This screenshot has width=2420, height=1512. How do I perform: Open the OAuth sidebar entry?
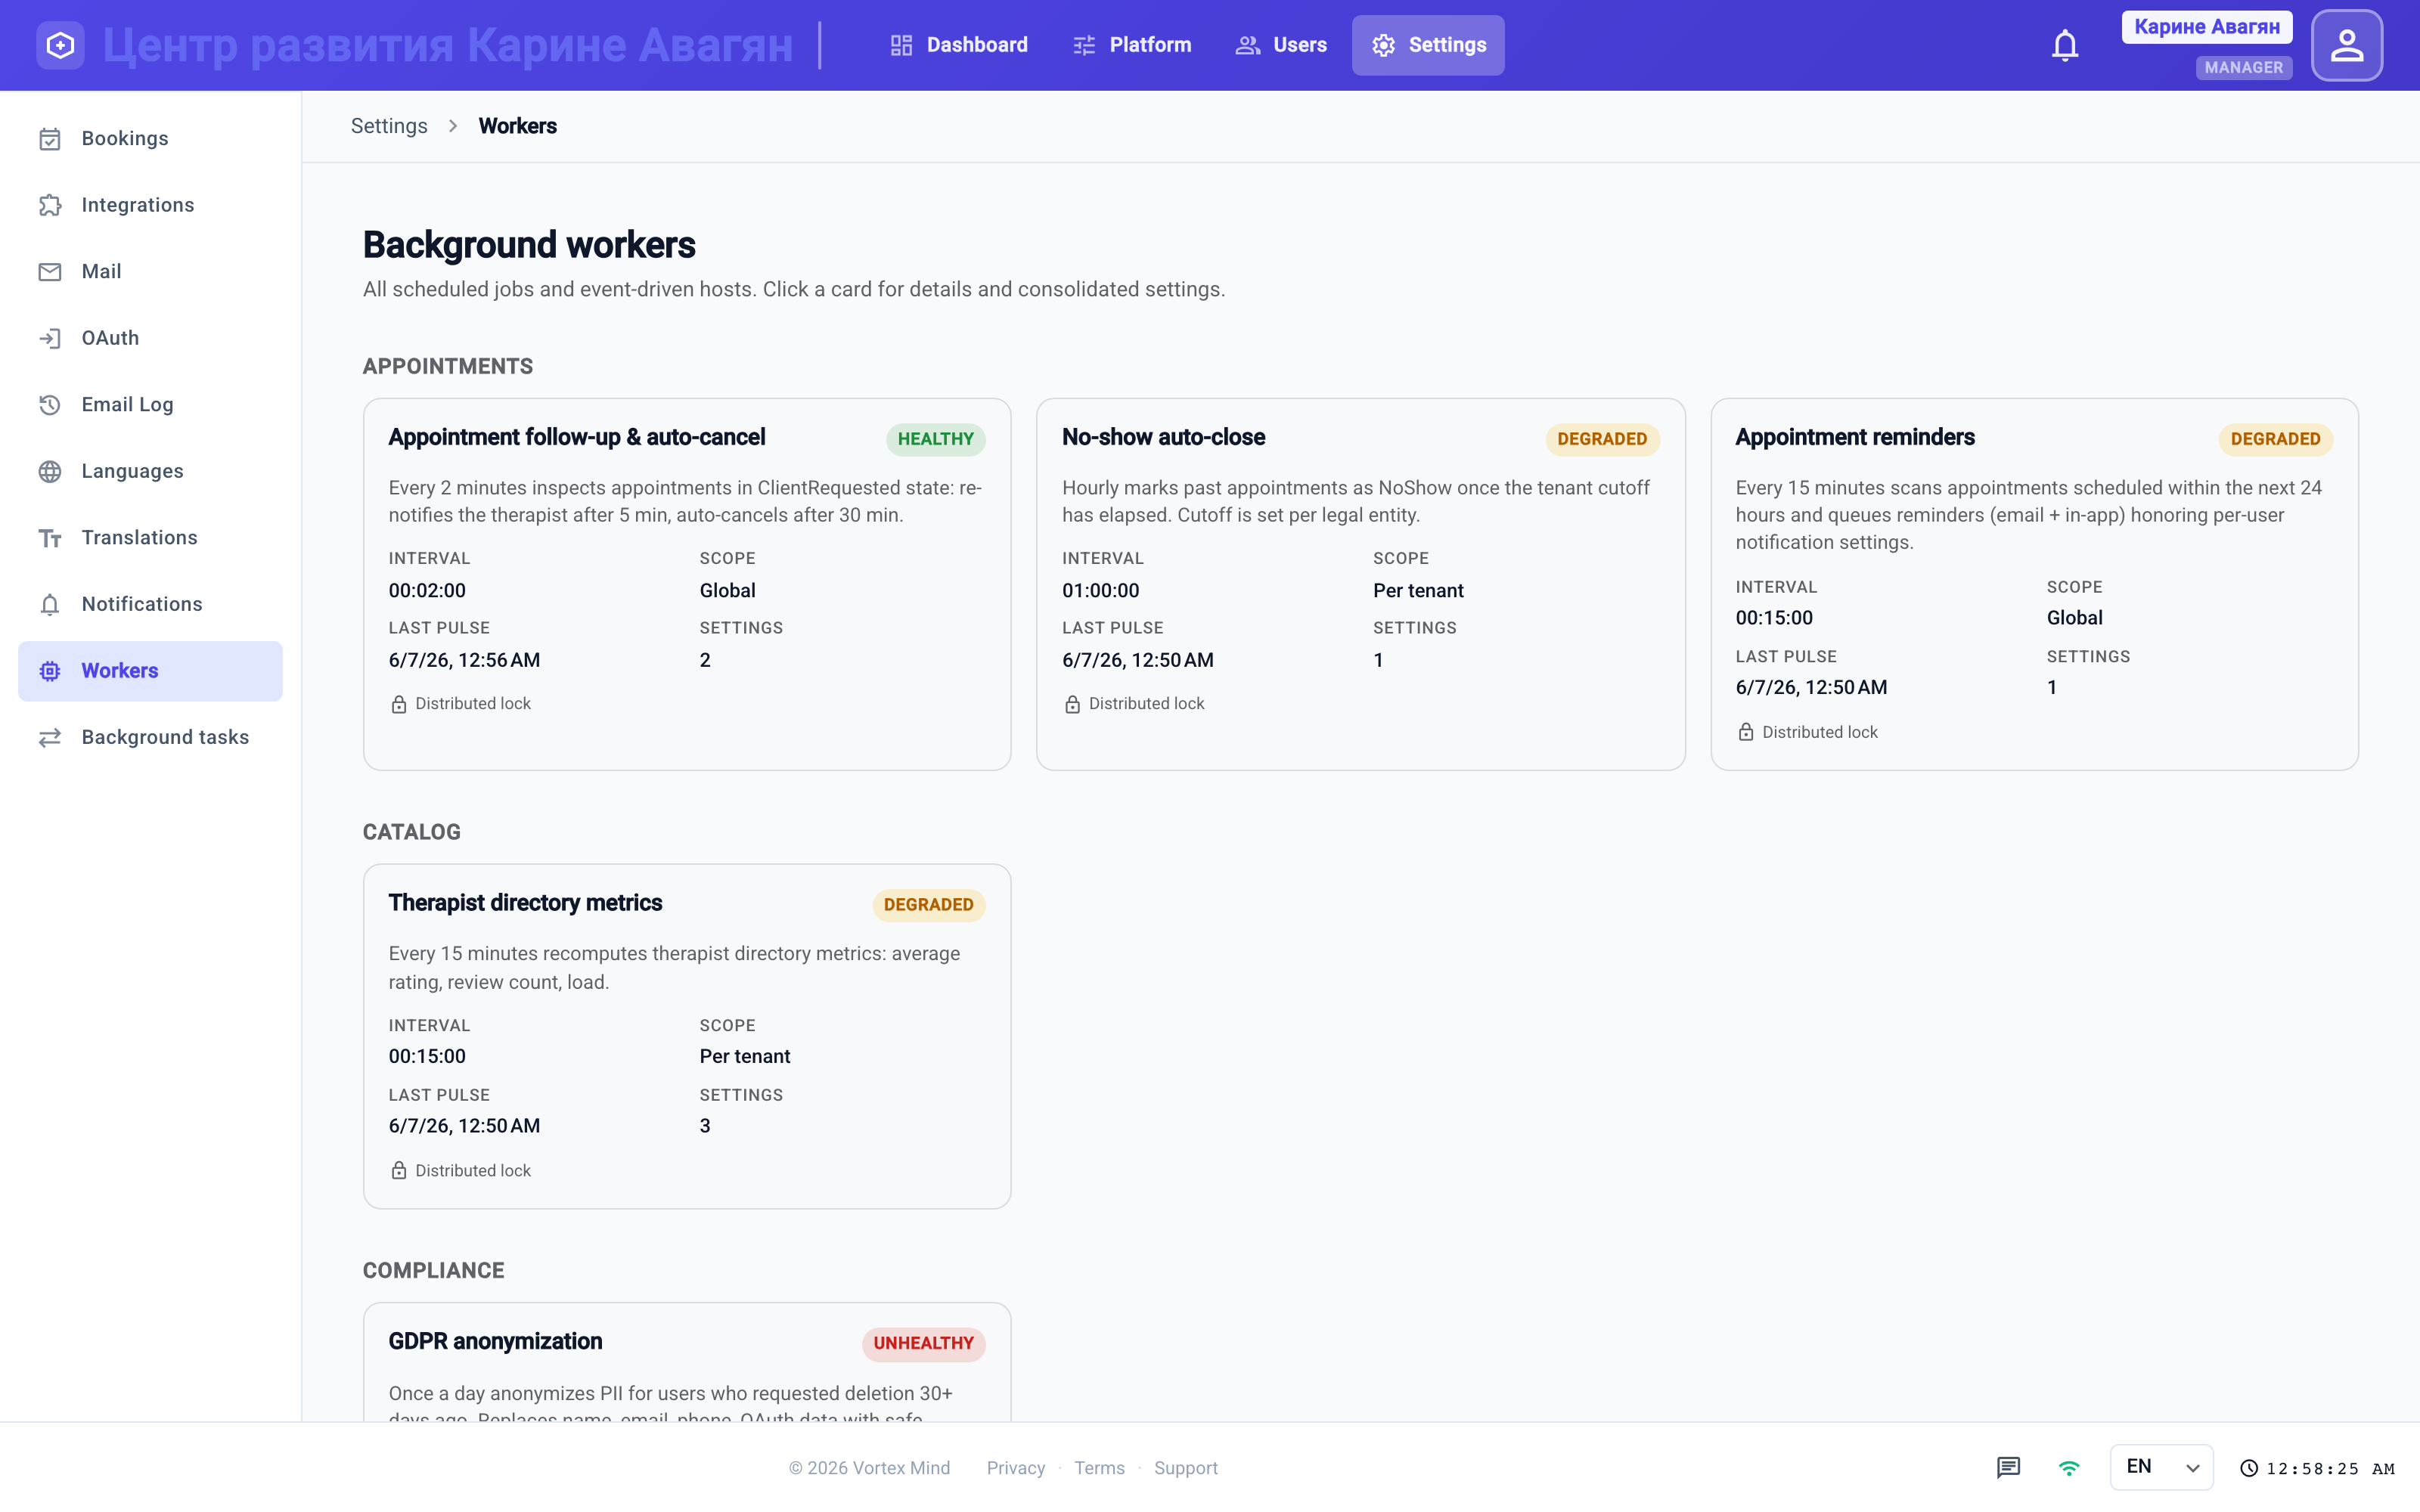[150, 338]
